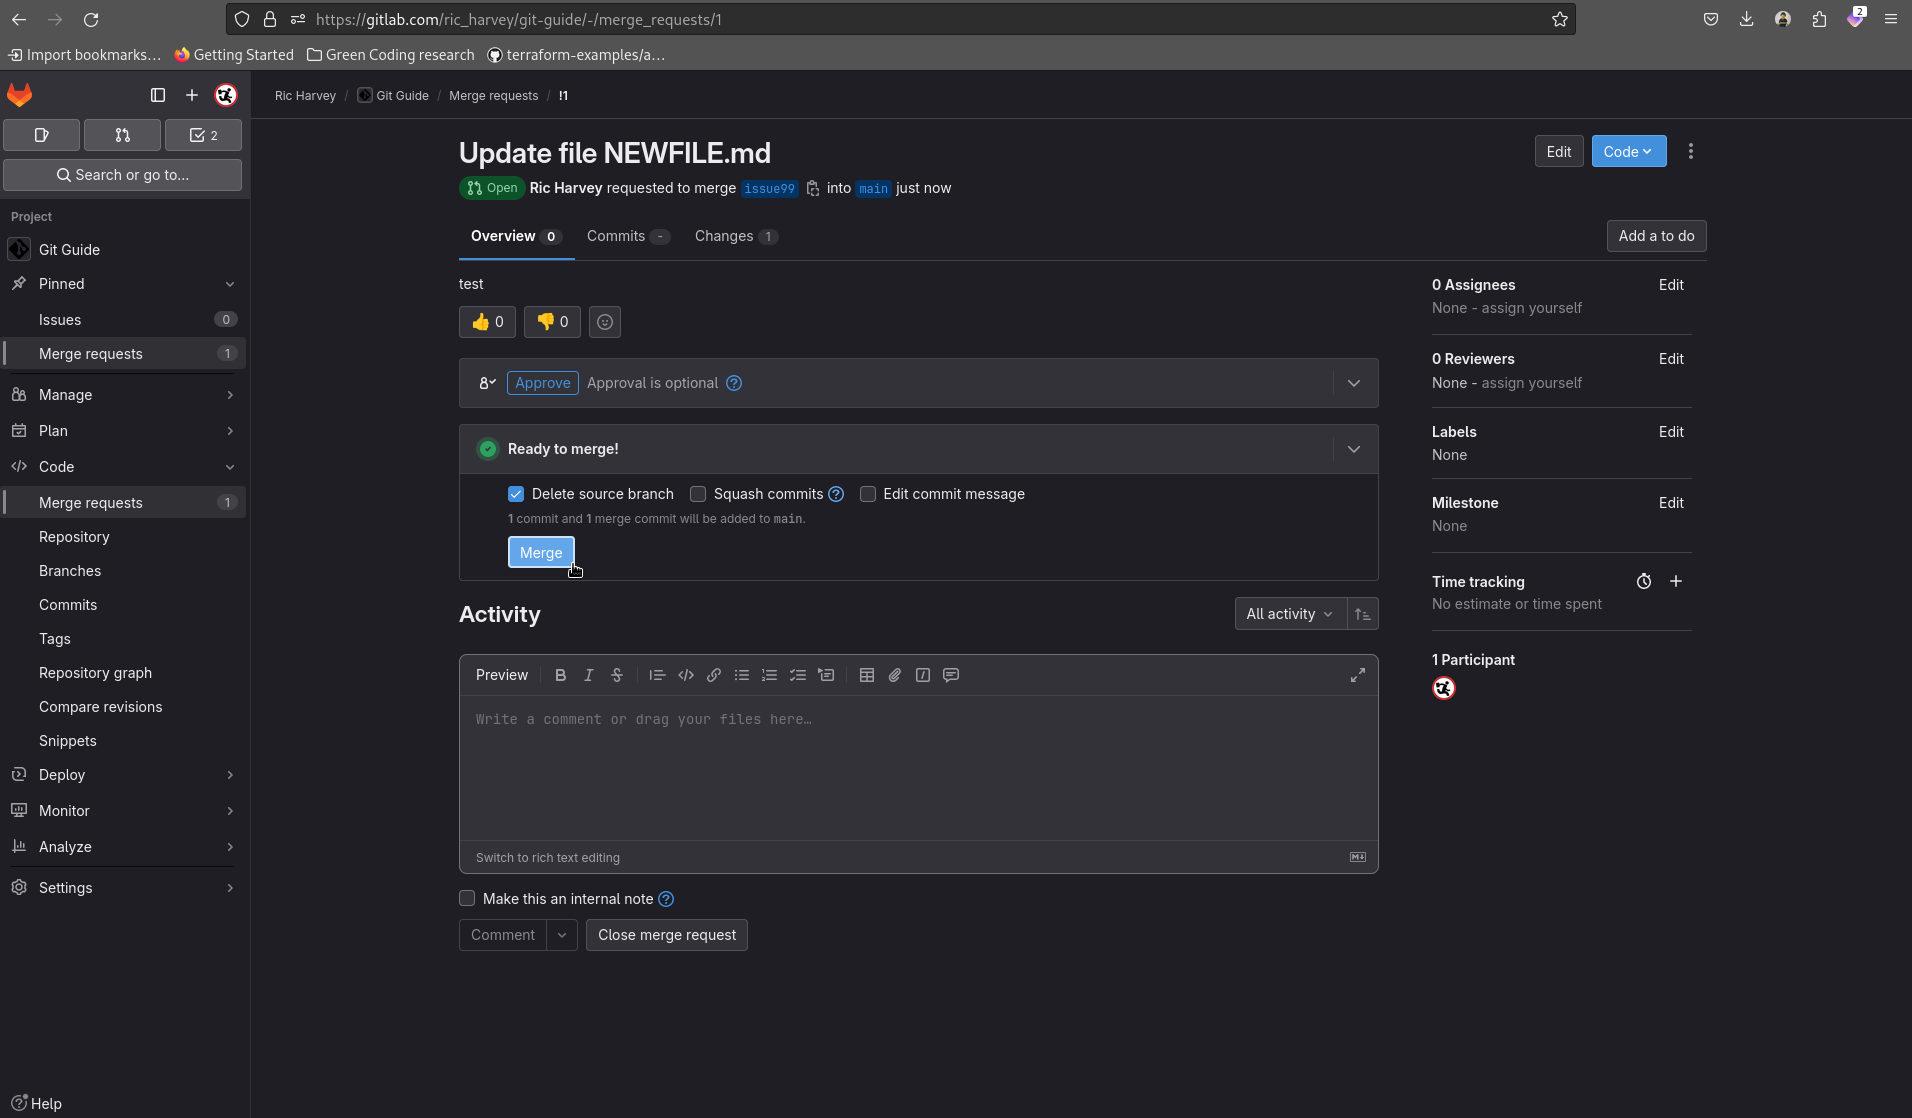Insert code formatting in comment editor
The height and width of the screenshot is (1118, 1912).
(x=686, y=675)
